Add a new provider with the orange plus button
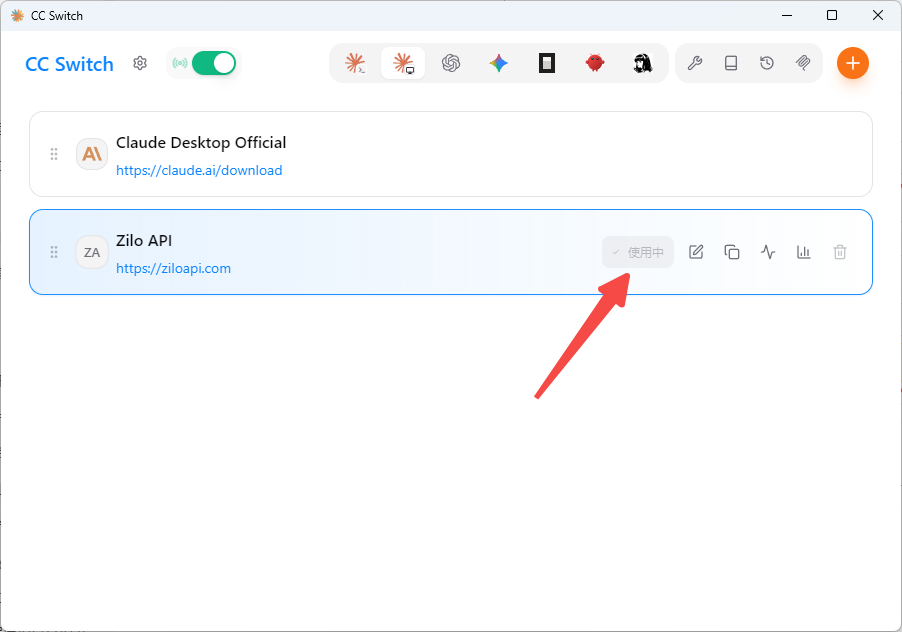Viewport: 902px width, 632px height. tap(853, 63)
